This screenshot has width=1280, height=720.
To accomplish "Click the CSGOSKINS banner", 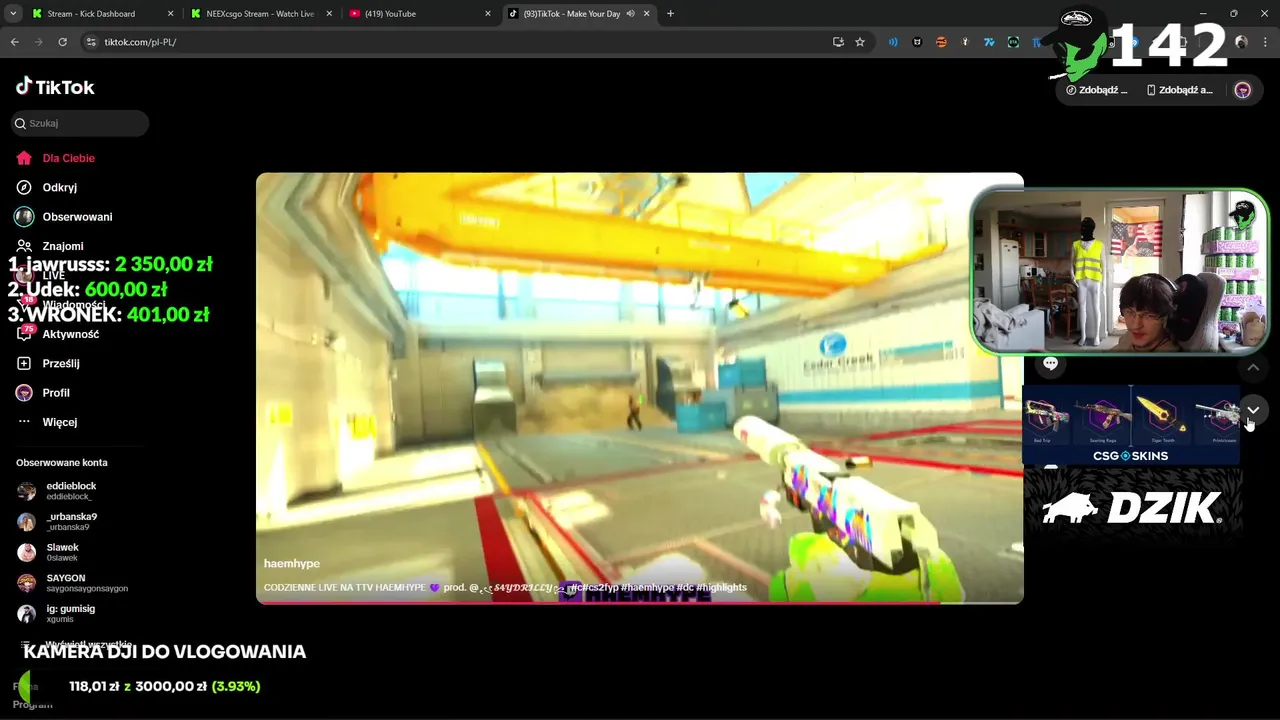I will click(x=1131, y=425).
